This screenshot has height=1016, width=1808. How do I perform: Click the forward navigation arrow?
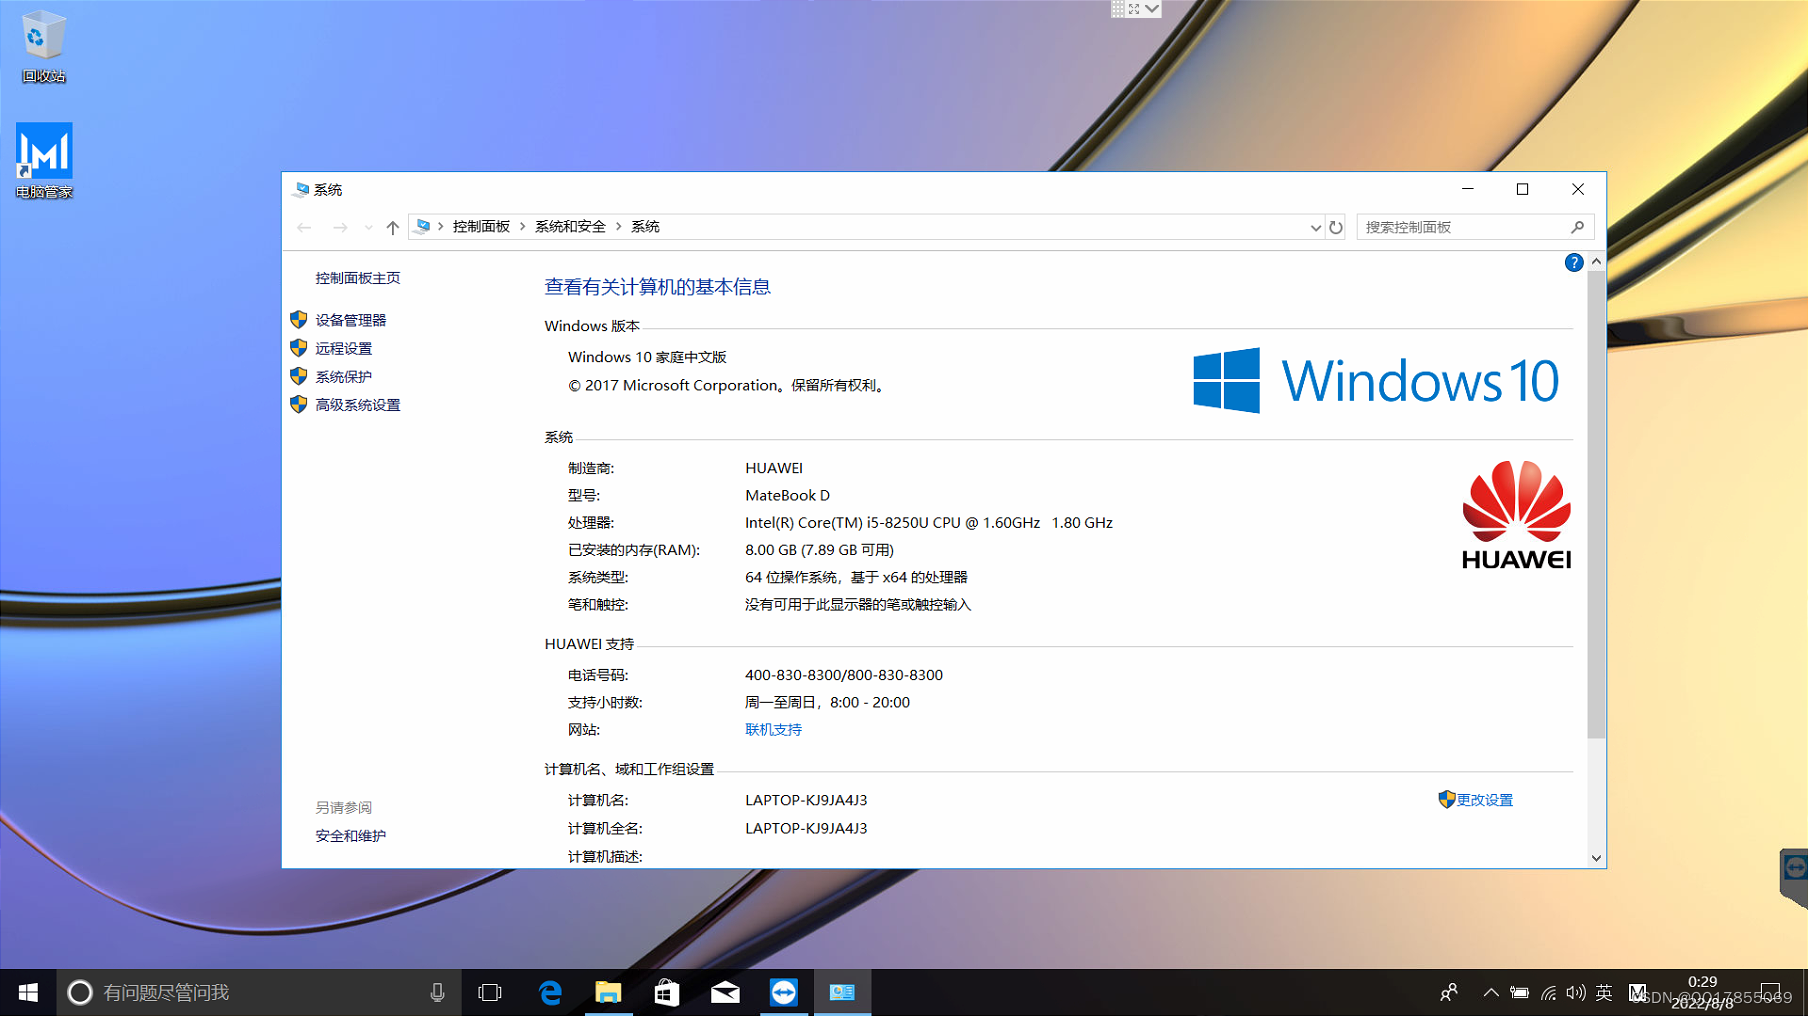point(340,227)
